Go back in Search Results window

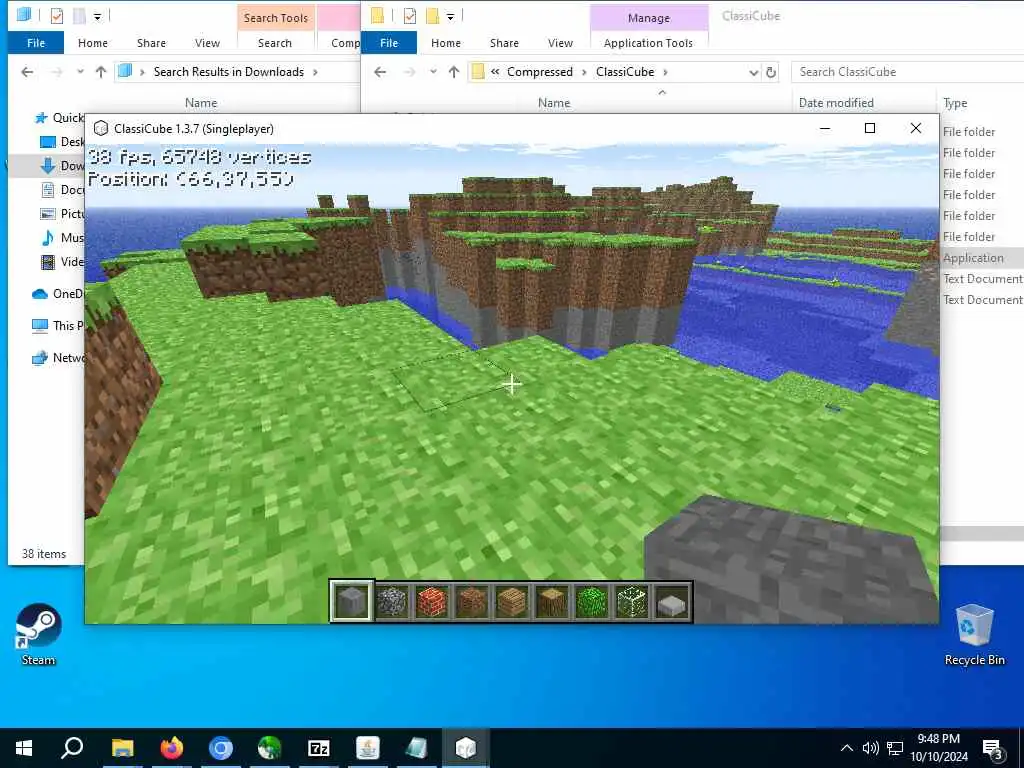27,72
